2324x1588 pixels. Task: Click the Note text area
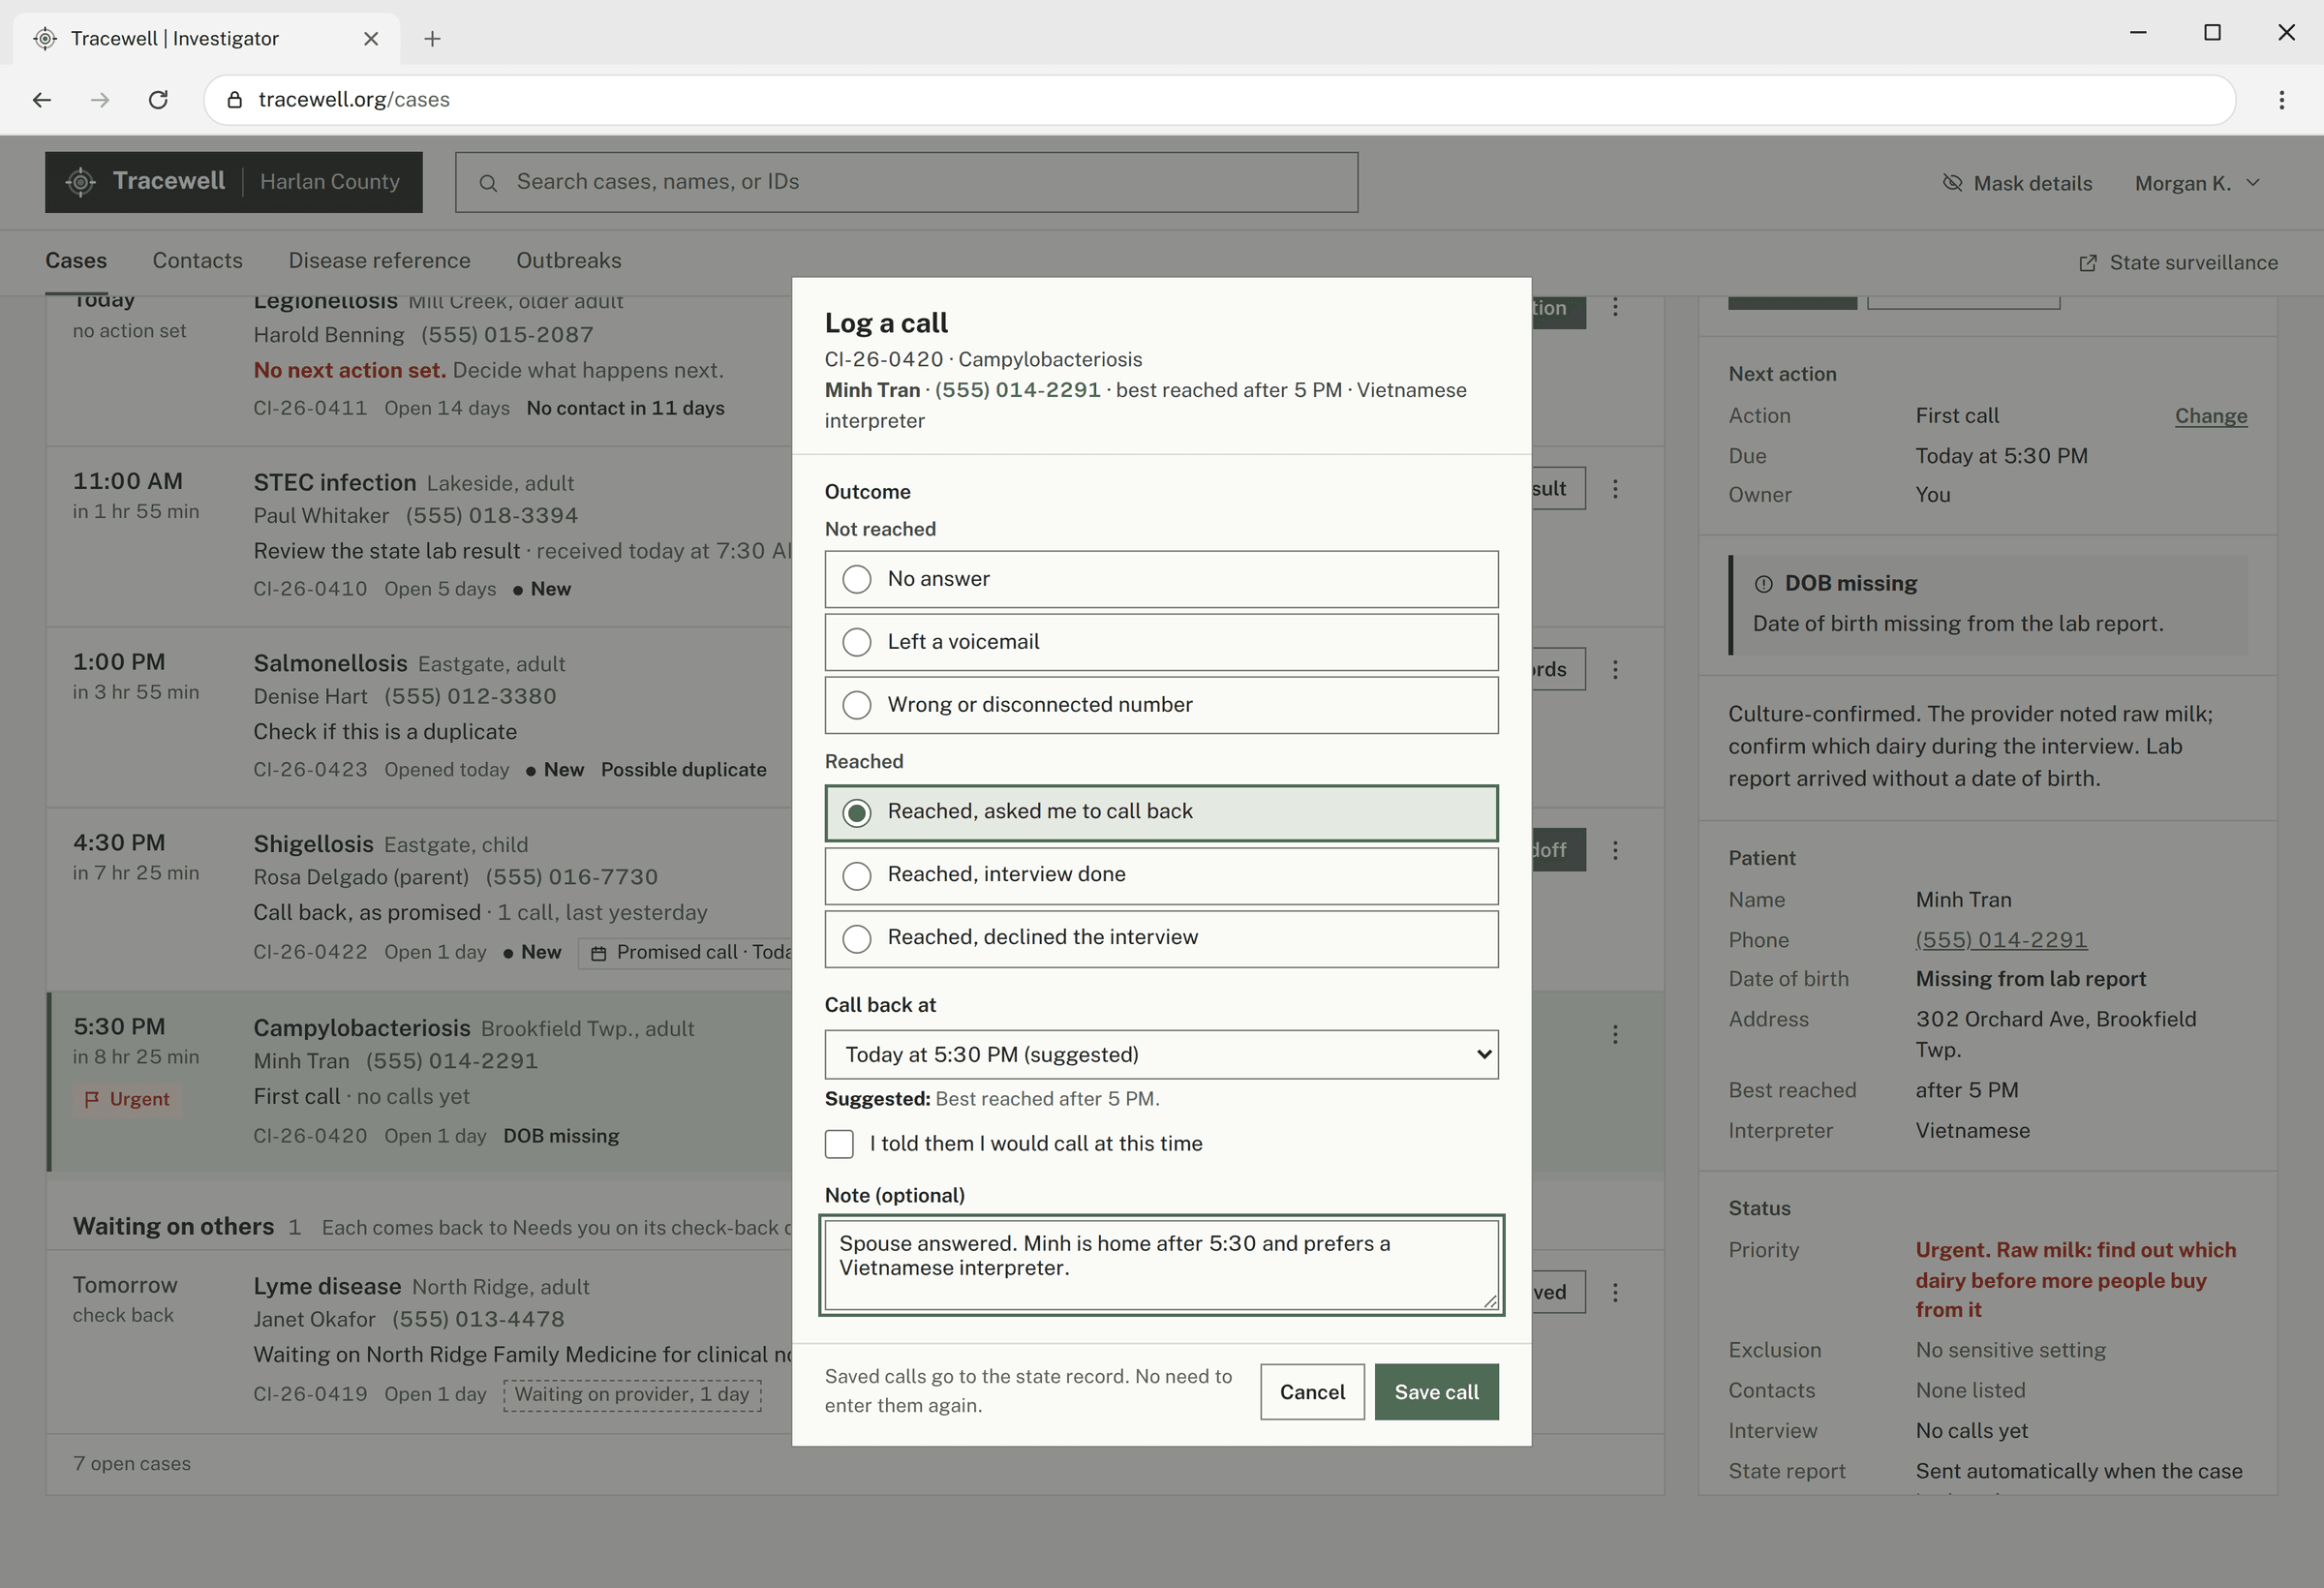1161,1265
